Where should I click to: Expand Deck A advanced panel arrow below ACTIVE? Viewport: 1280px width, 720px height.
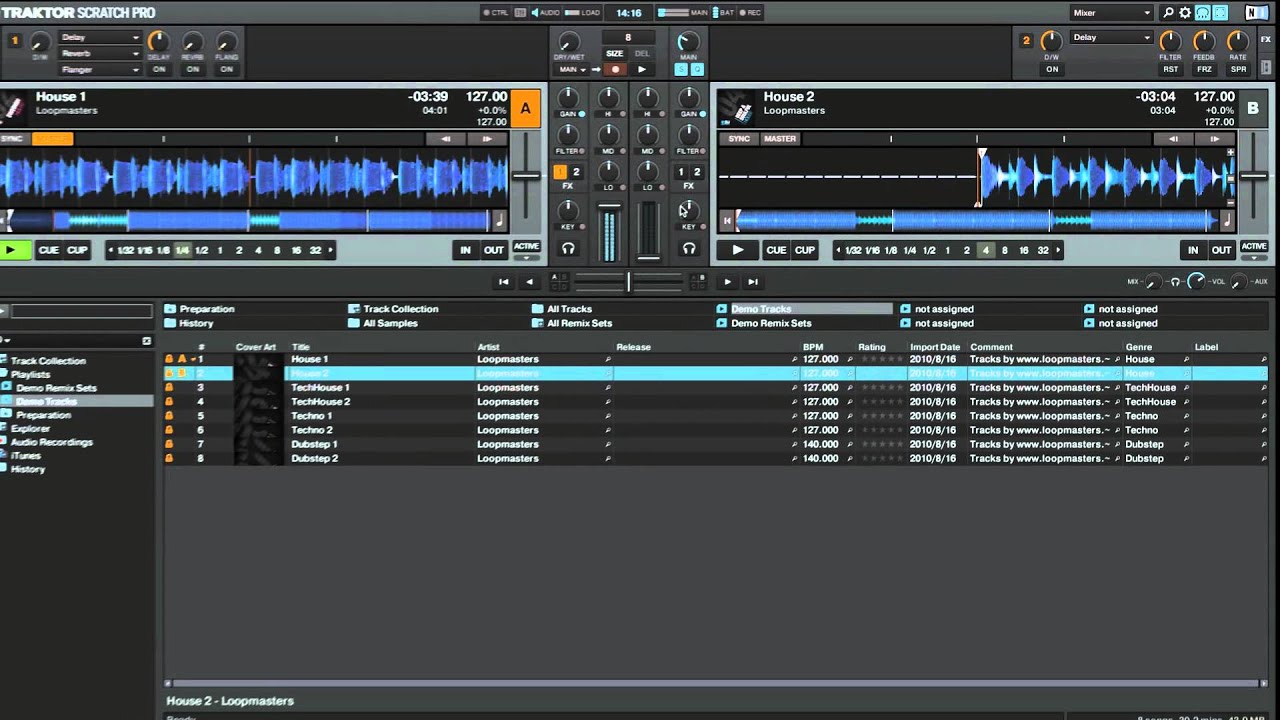click(525, 259)
